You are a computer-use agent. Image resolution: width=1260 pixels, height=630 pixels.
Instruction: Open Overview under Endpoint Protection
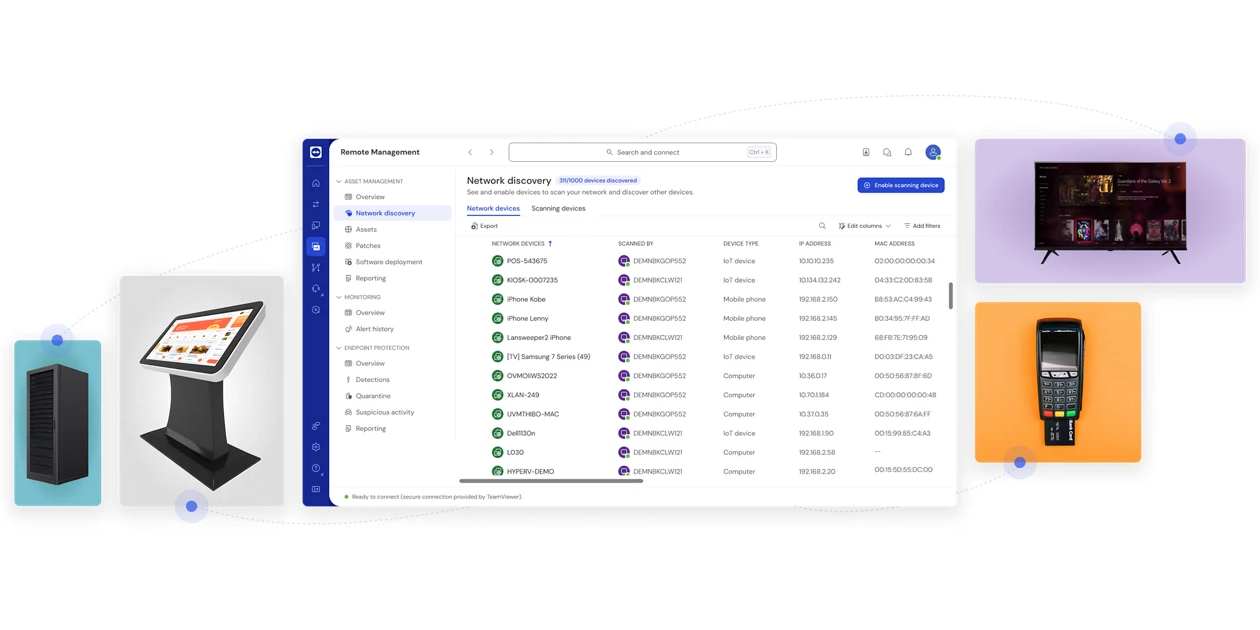click(x=370, y=364)
